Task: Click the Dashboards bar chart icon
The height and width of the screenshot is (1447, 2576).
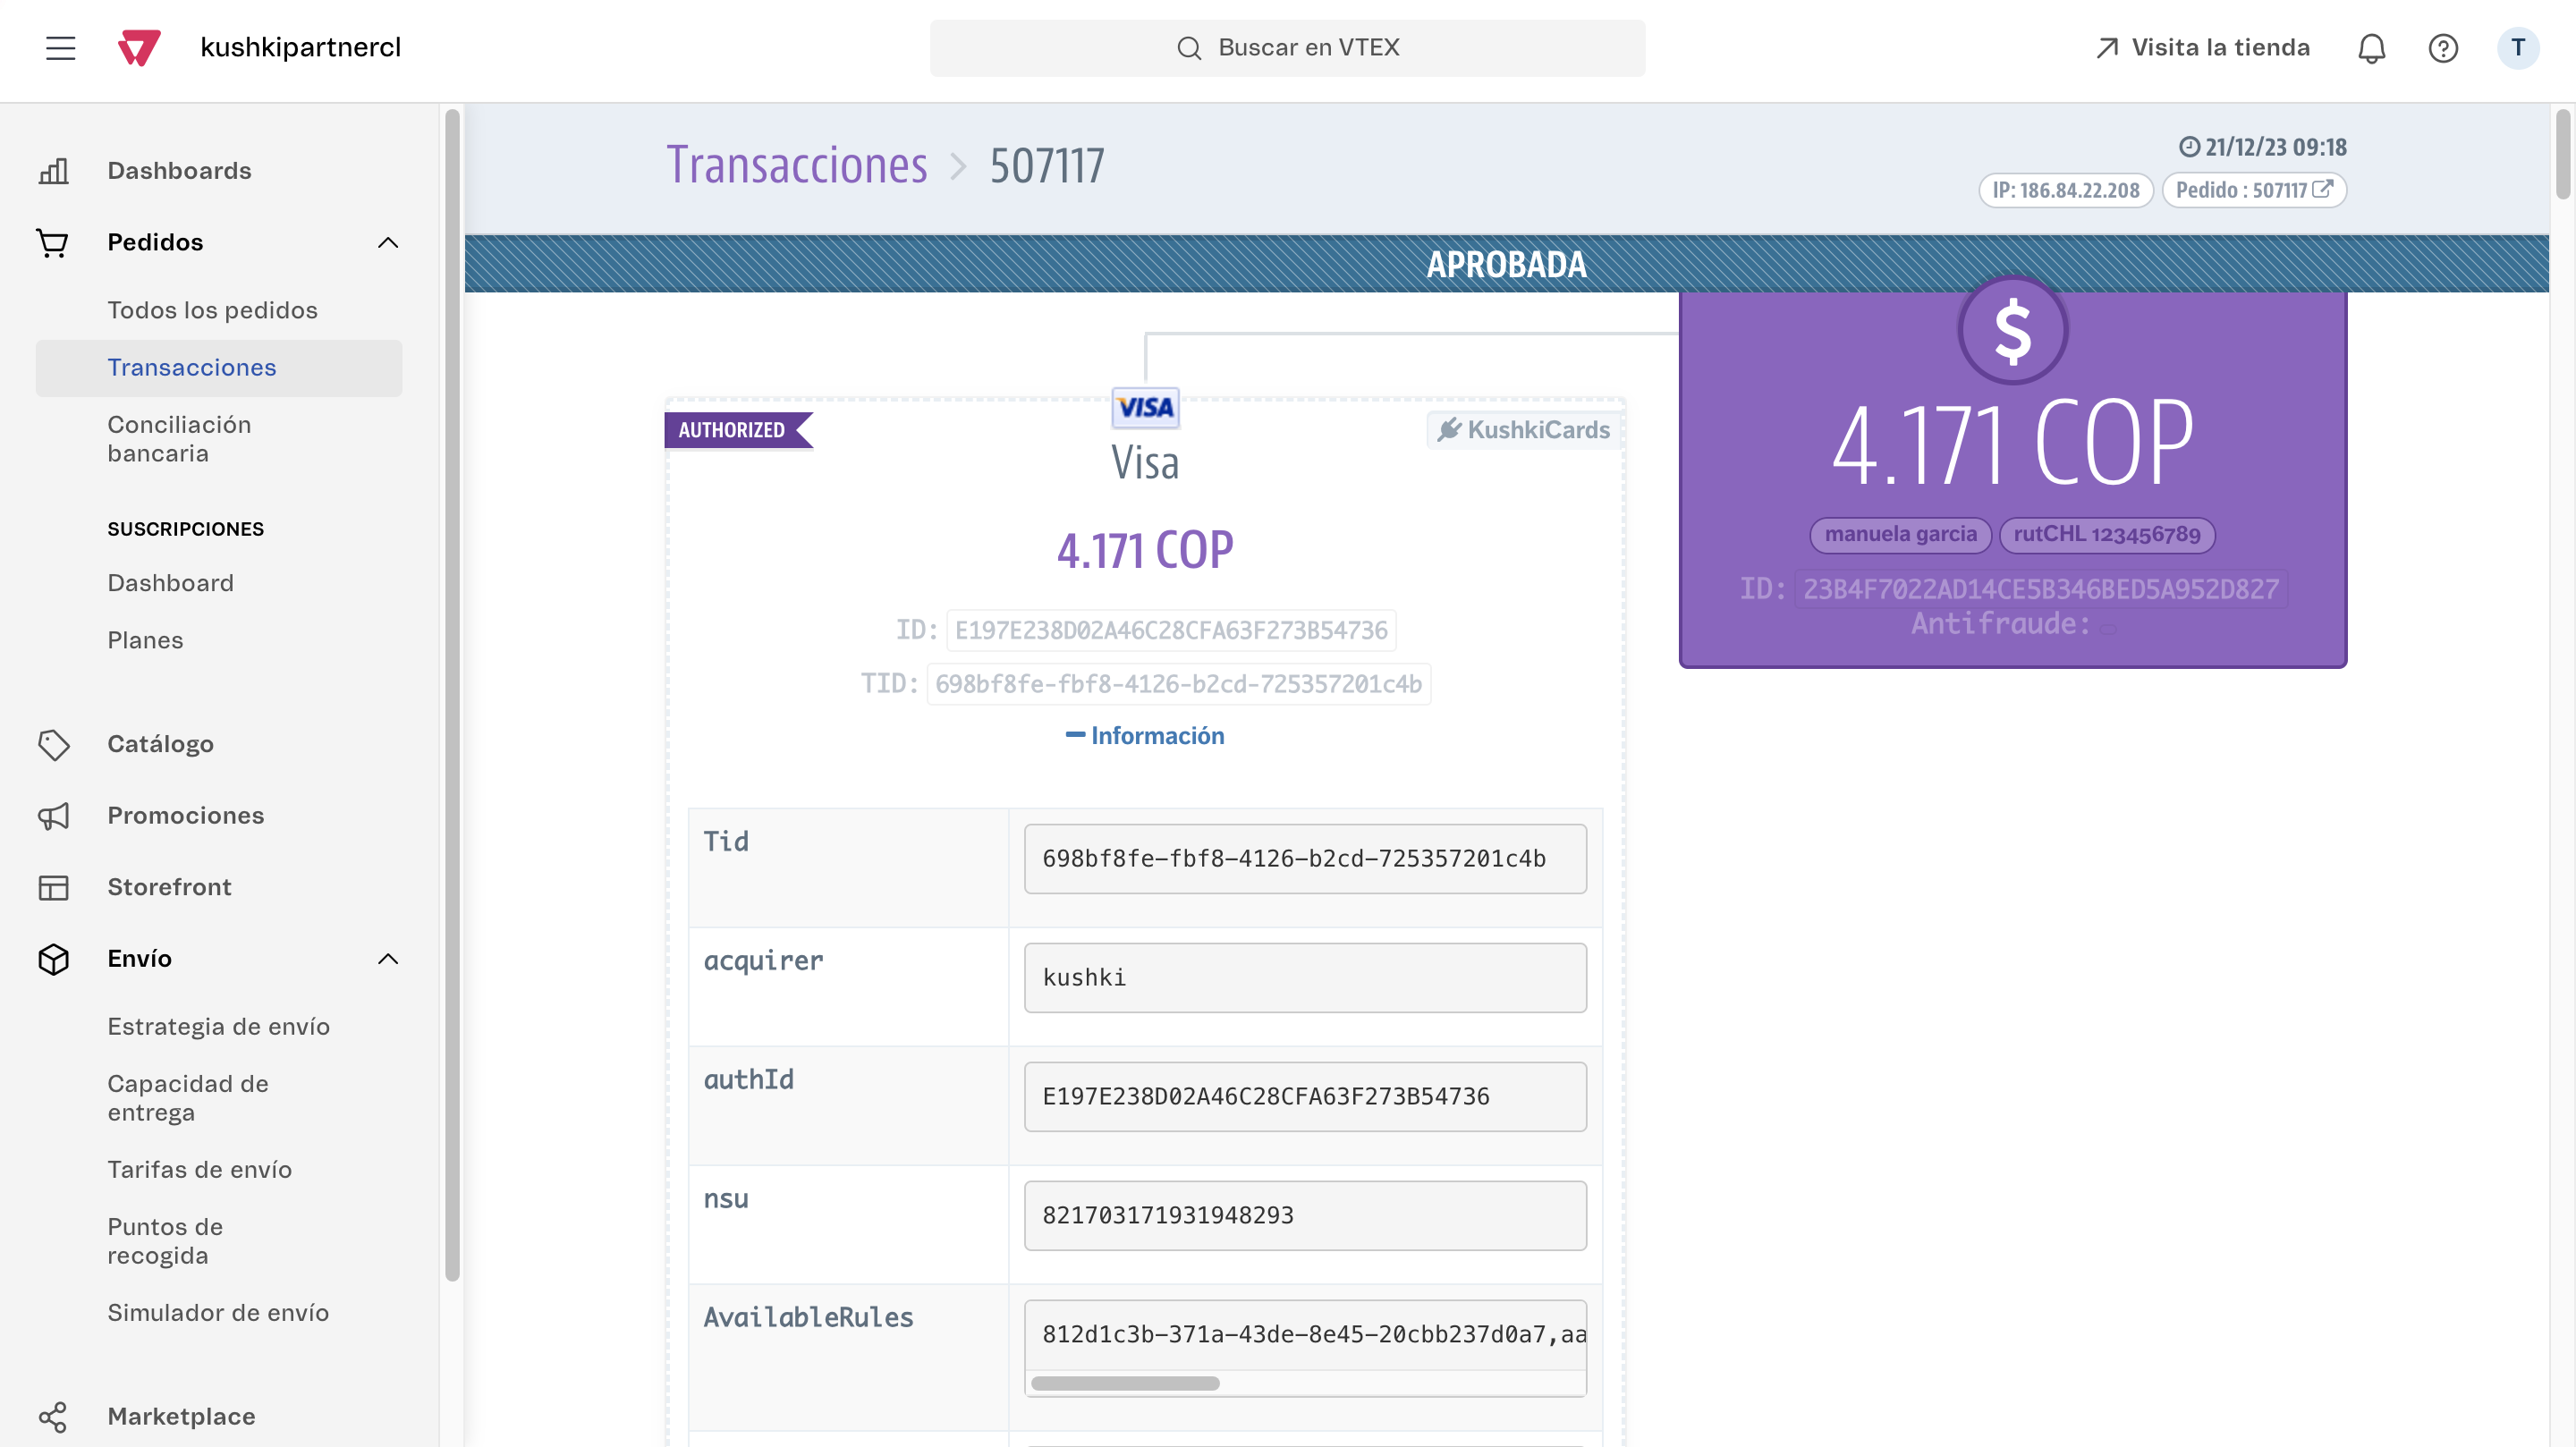Action: (x=53, y=171)
